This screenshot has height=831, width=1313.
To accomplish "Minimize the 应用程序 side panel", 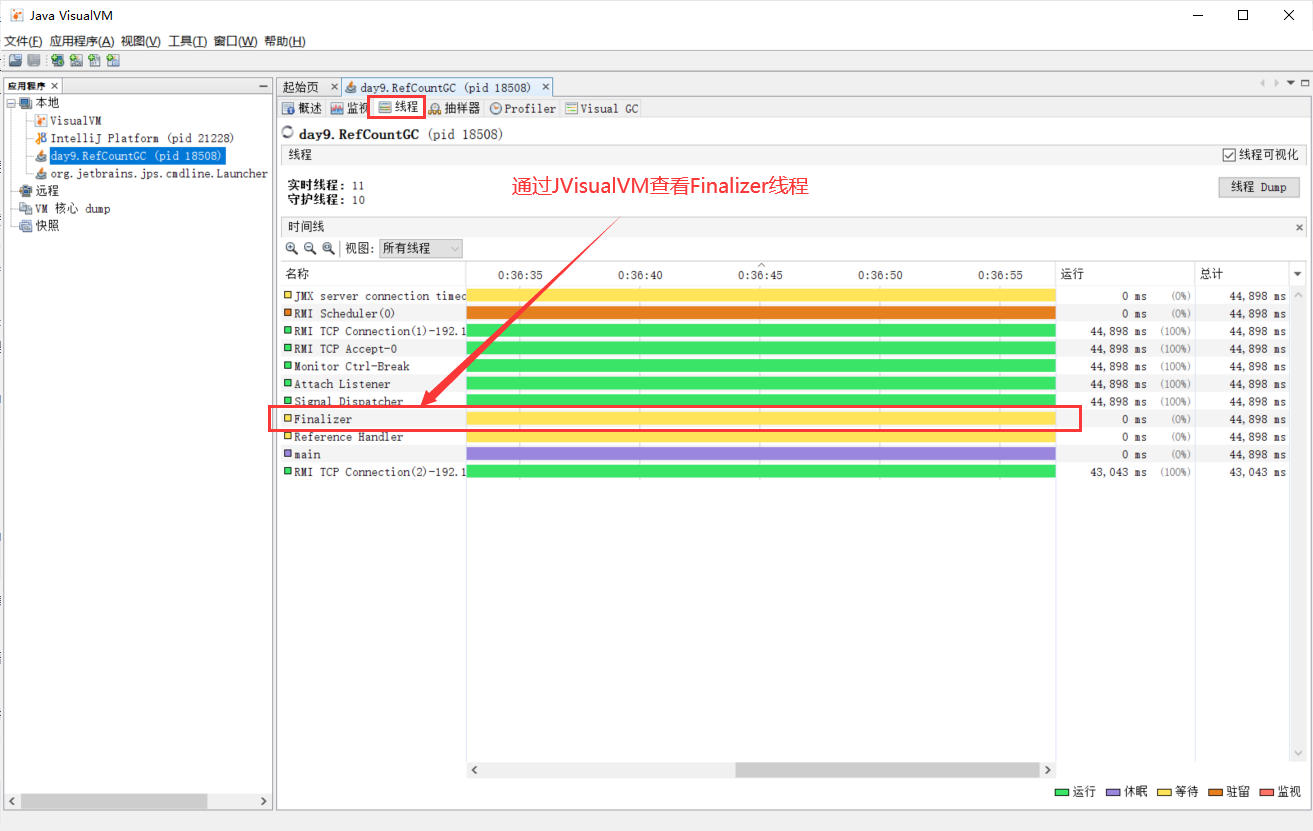I will tap(263, 87).
